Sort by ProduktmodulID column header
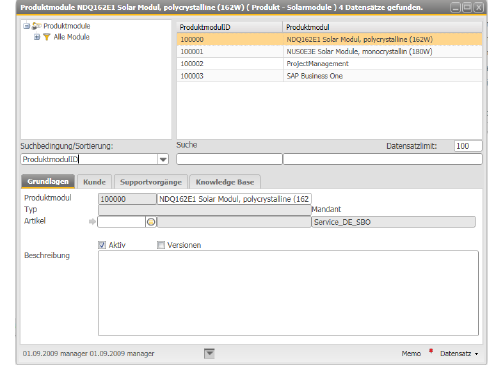Viewport: 504px width, 365px height. 229,27
